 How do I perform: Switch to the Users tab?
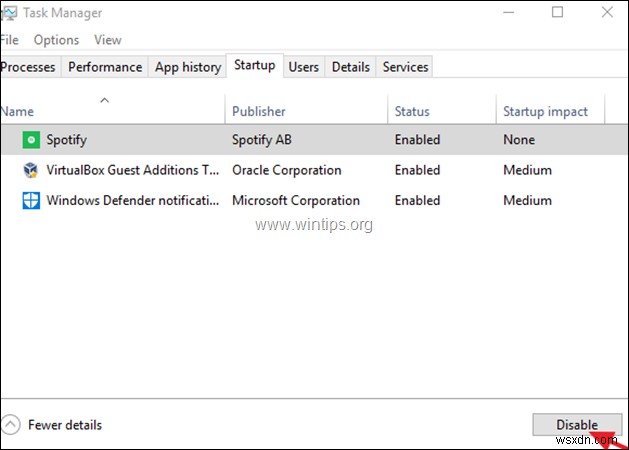(304, 67)
